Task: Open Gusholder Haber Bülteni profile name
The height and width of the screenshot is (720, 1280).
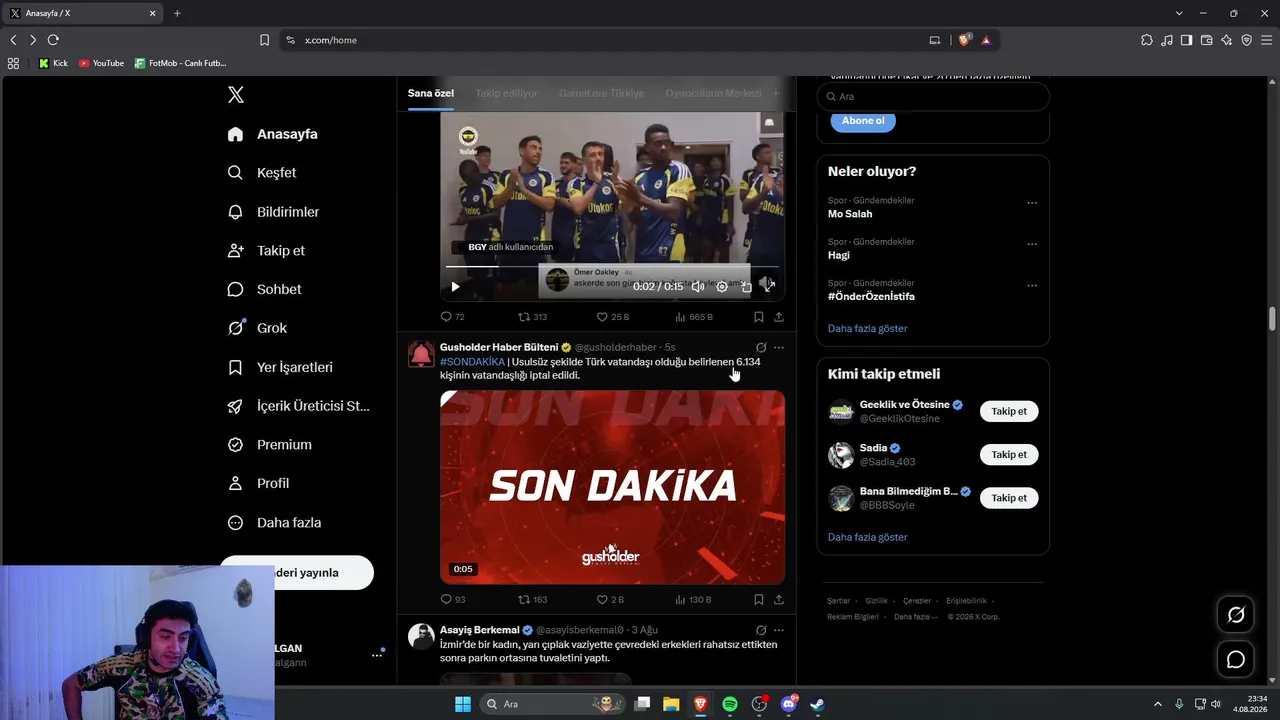Action: click(499, 348)
